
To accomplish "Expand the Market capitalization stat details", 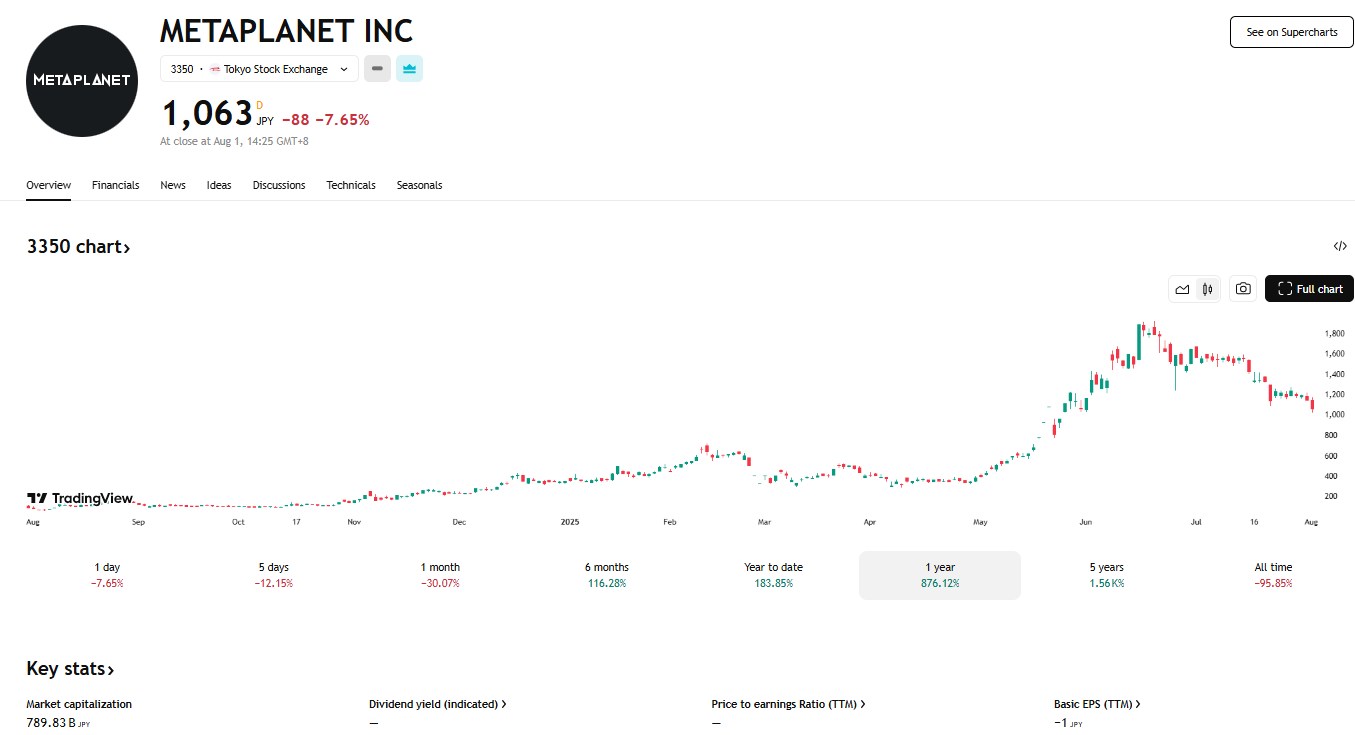I will [79, 703].
